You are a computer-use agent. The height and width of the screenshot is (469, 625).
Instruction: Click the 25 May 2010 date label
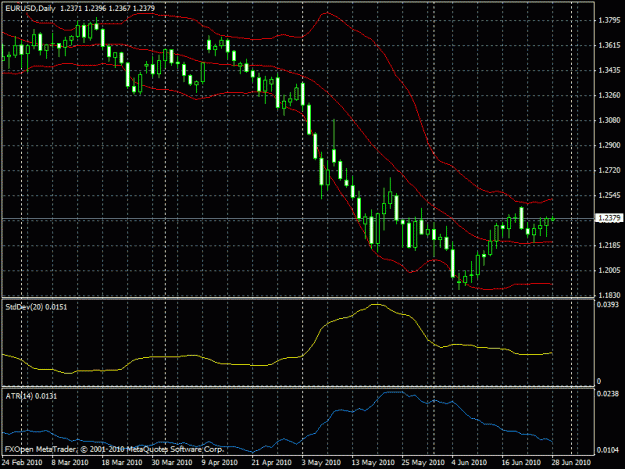click(x=423, y=463)
